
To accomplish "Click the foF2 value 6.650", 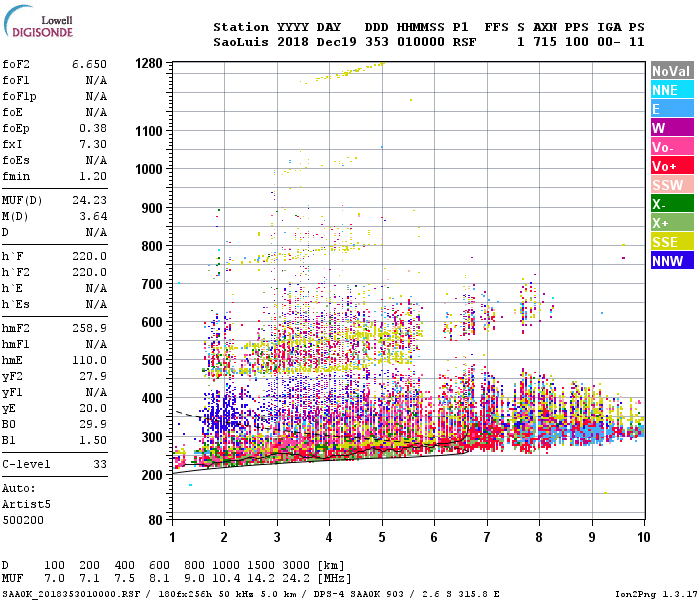I will pyautogui.click(x=89, y=64).
